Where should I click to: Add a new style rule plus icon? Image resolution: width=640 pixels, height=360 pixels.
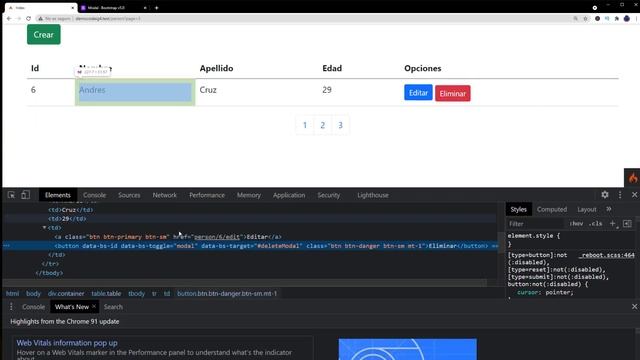coord(613,223)
